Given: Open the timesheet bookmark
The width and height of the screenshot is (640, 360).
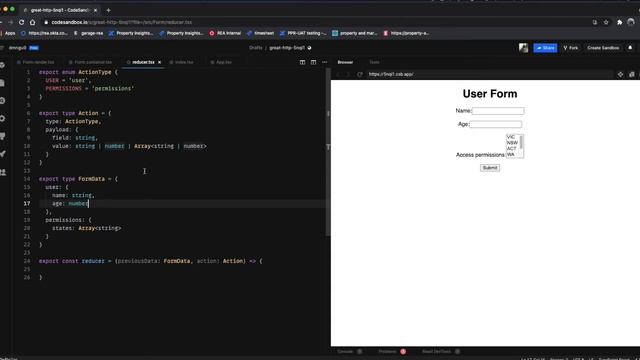Looking at the screenshot, I should [x=260, y=33].
